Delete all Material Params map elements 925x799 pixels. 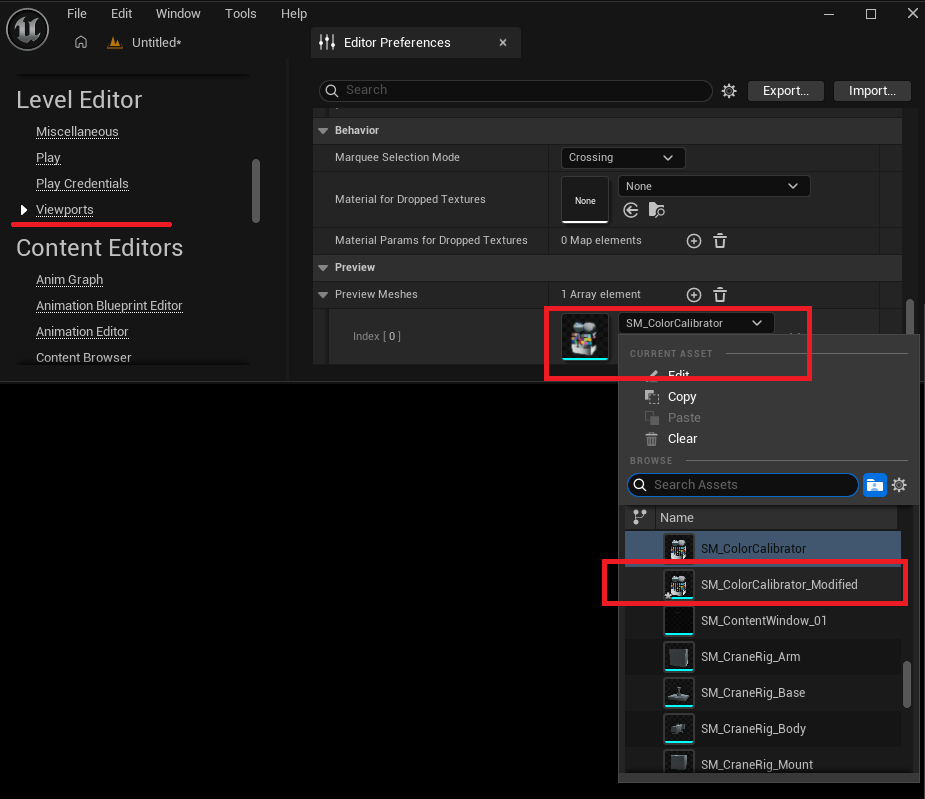tap(720, 241)
